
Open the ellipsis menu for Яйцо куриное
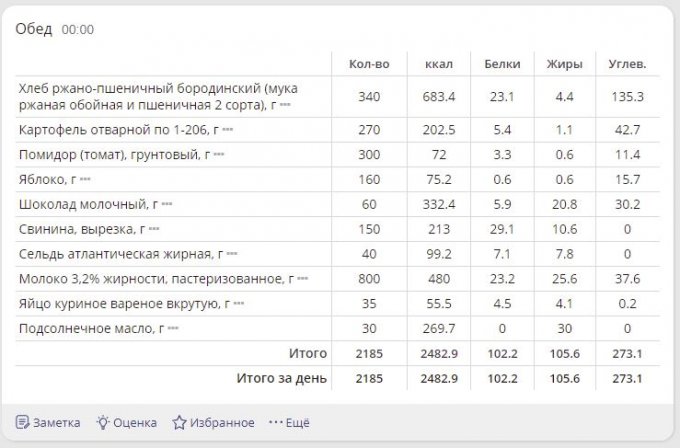[238, 304]
